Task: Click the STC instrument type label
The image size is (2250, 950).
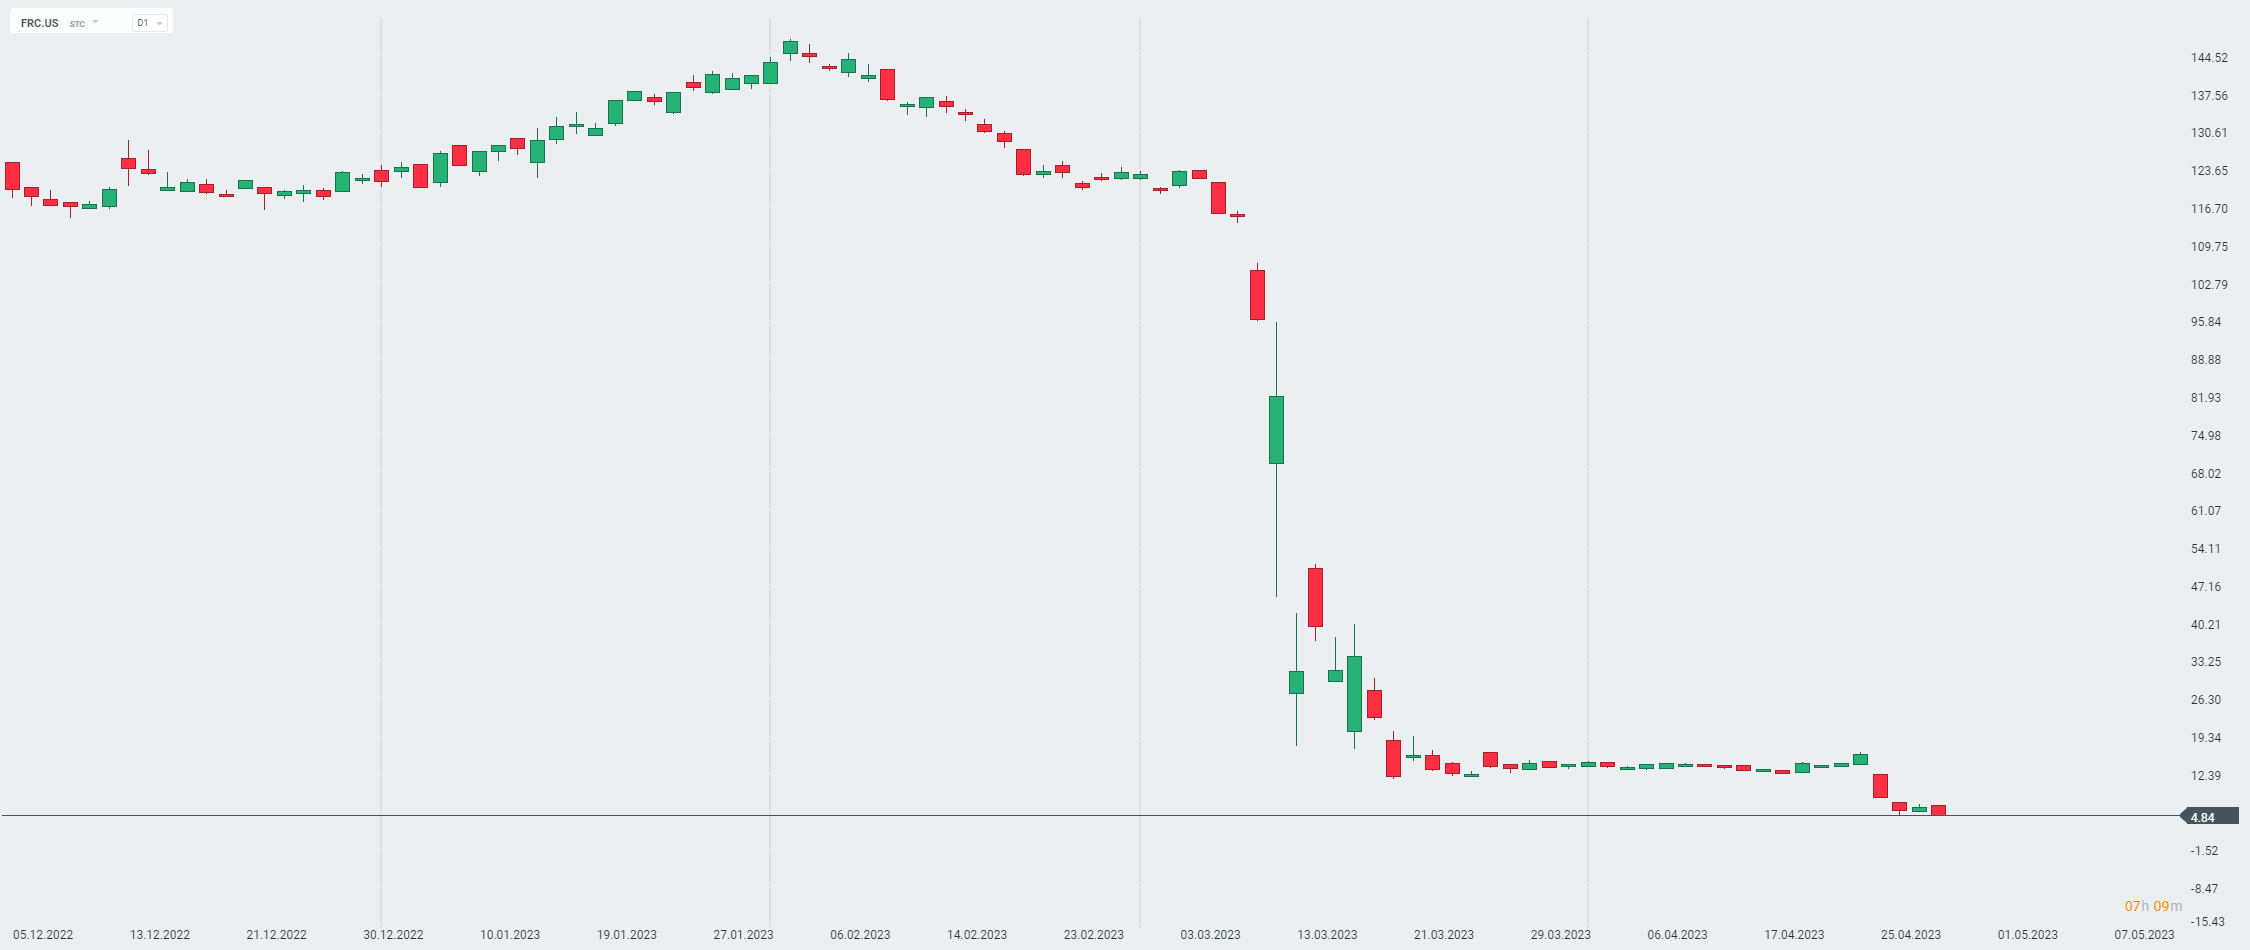Action: (x=77, y=24)
